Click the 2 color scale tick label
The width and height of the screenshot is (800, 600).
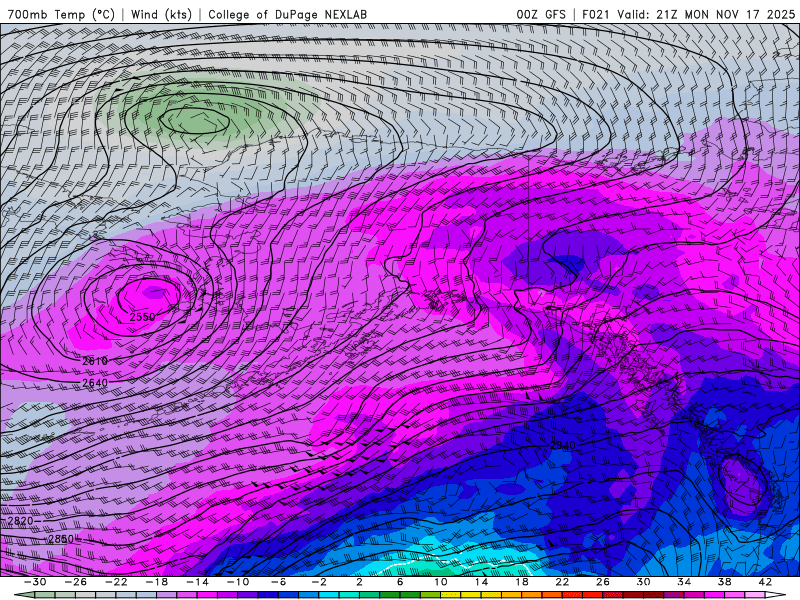point(359,582)
